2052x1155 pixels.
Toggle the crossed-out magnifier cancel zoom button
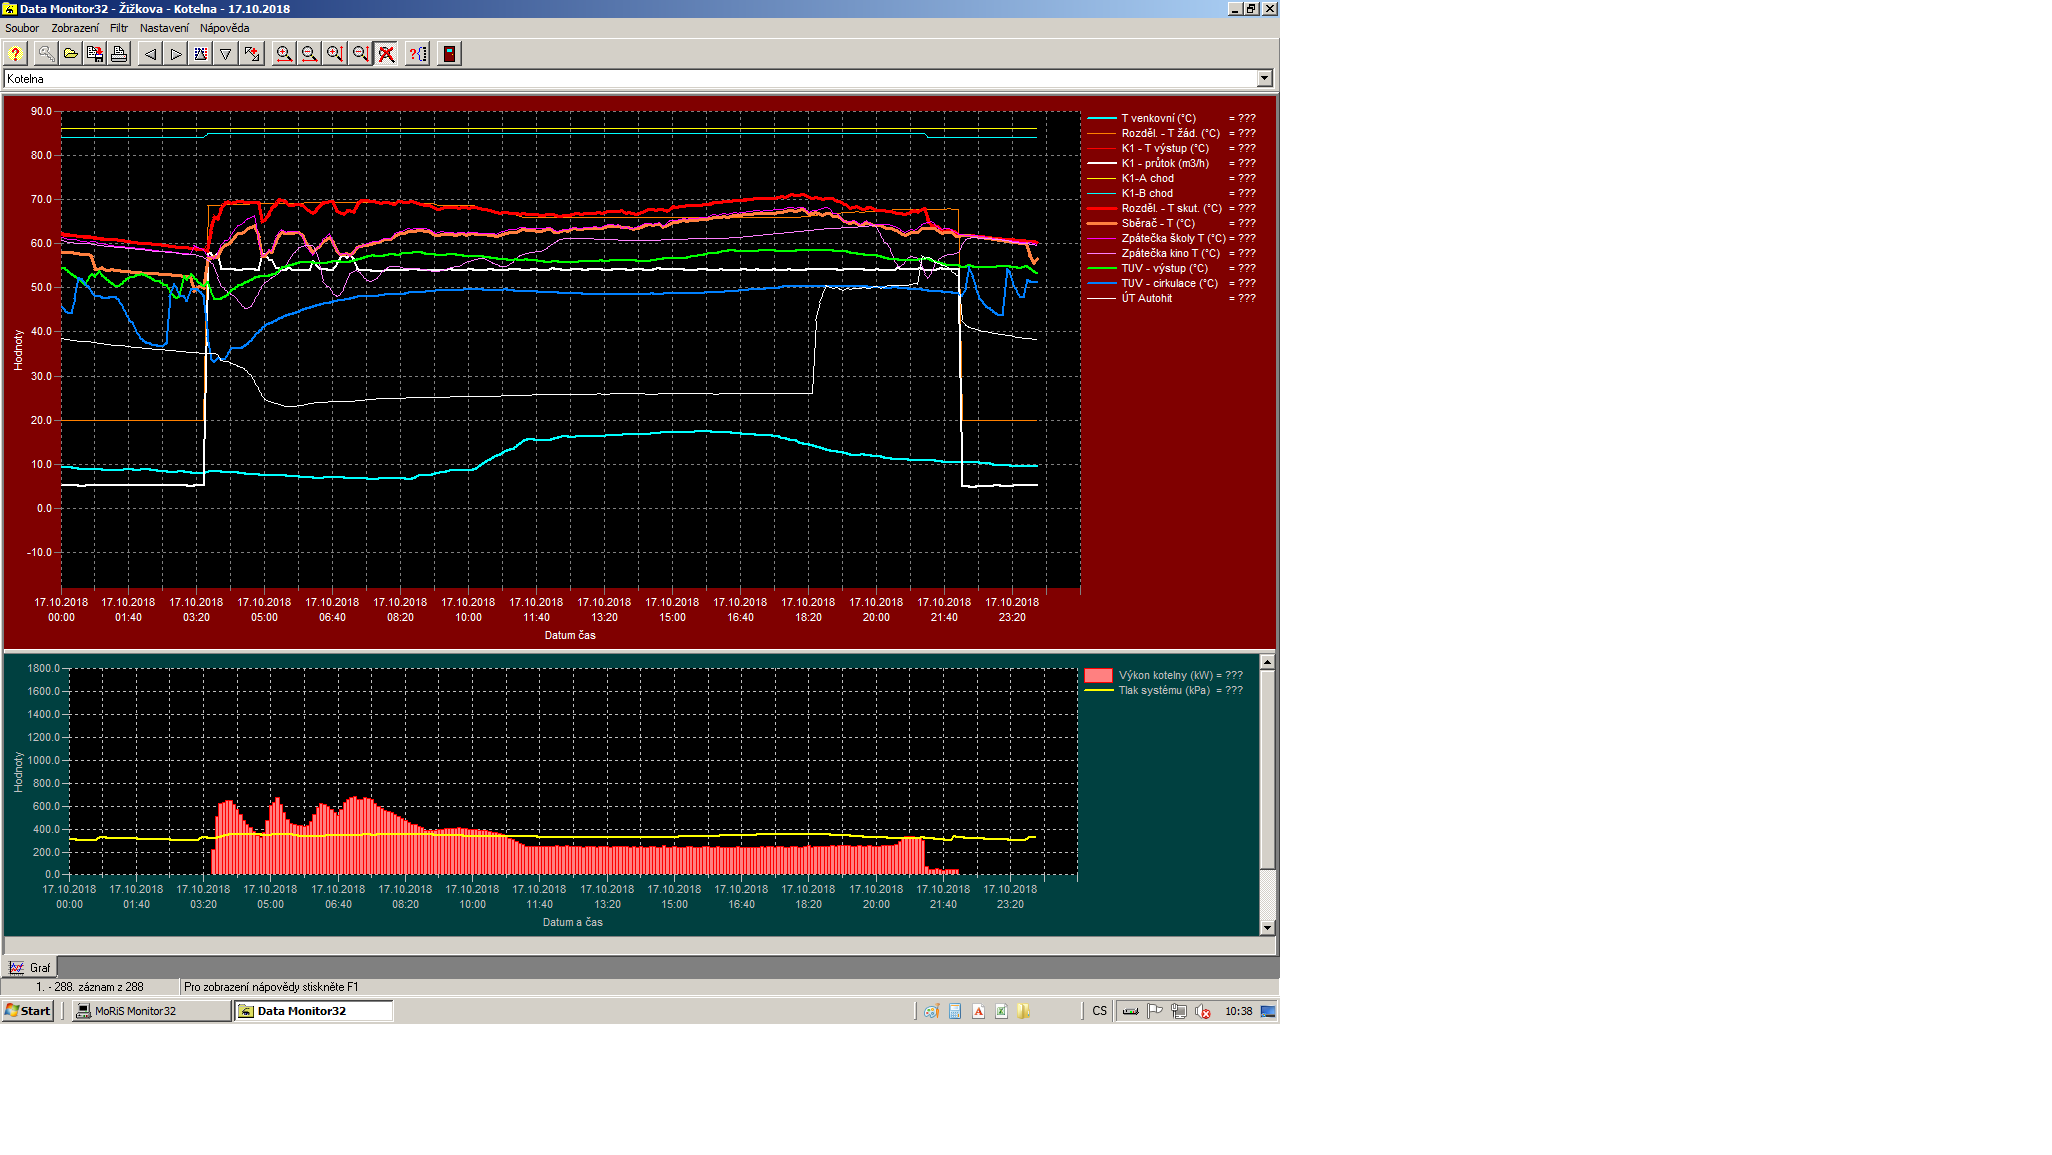(386, 54)
